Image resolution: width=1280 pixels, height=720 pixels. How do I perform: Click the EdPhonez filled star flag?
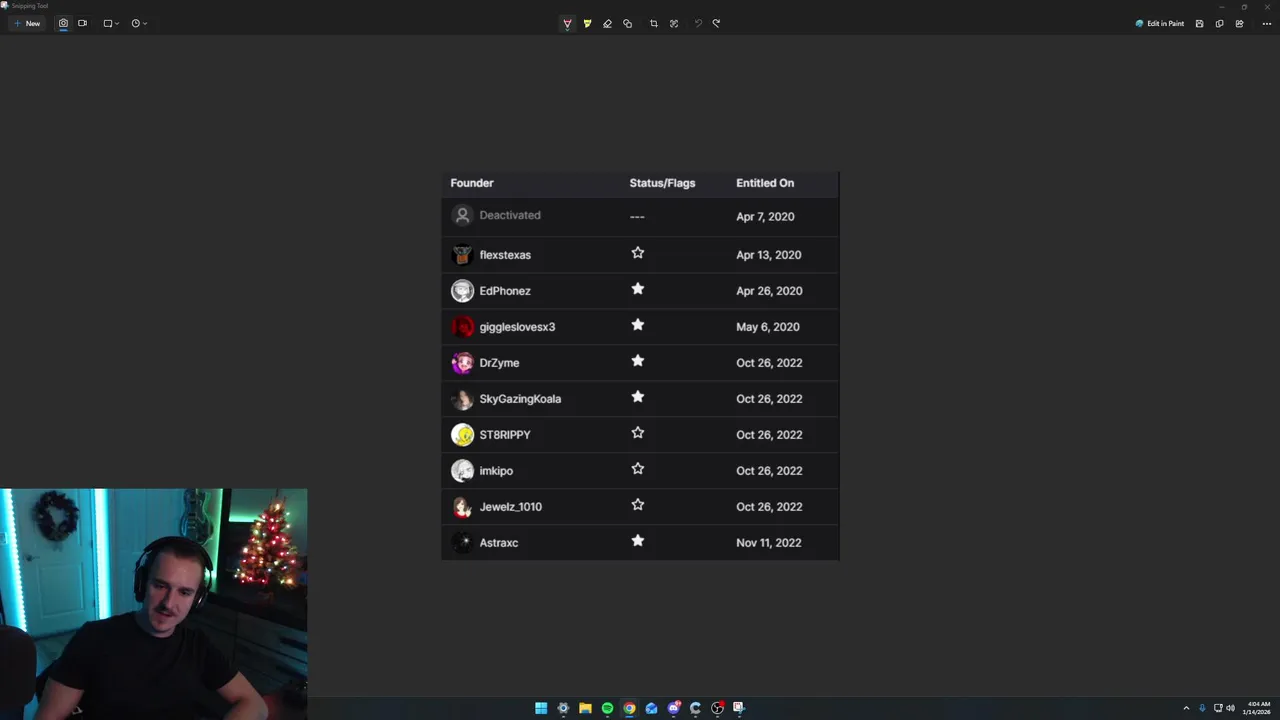click(638, 289)
